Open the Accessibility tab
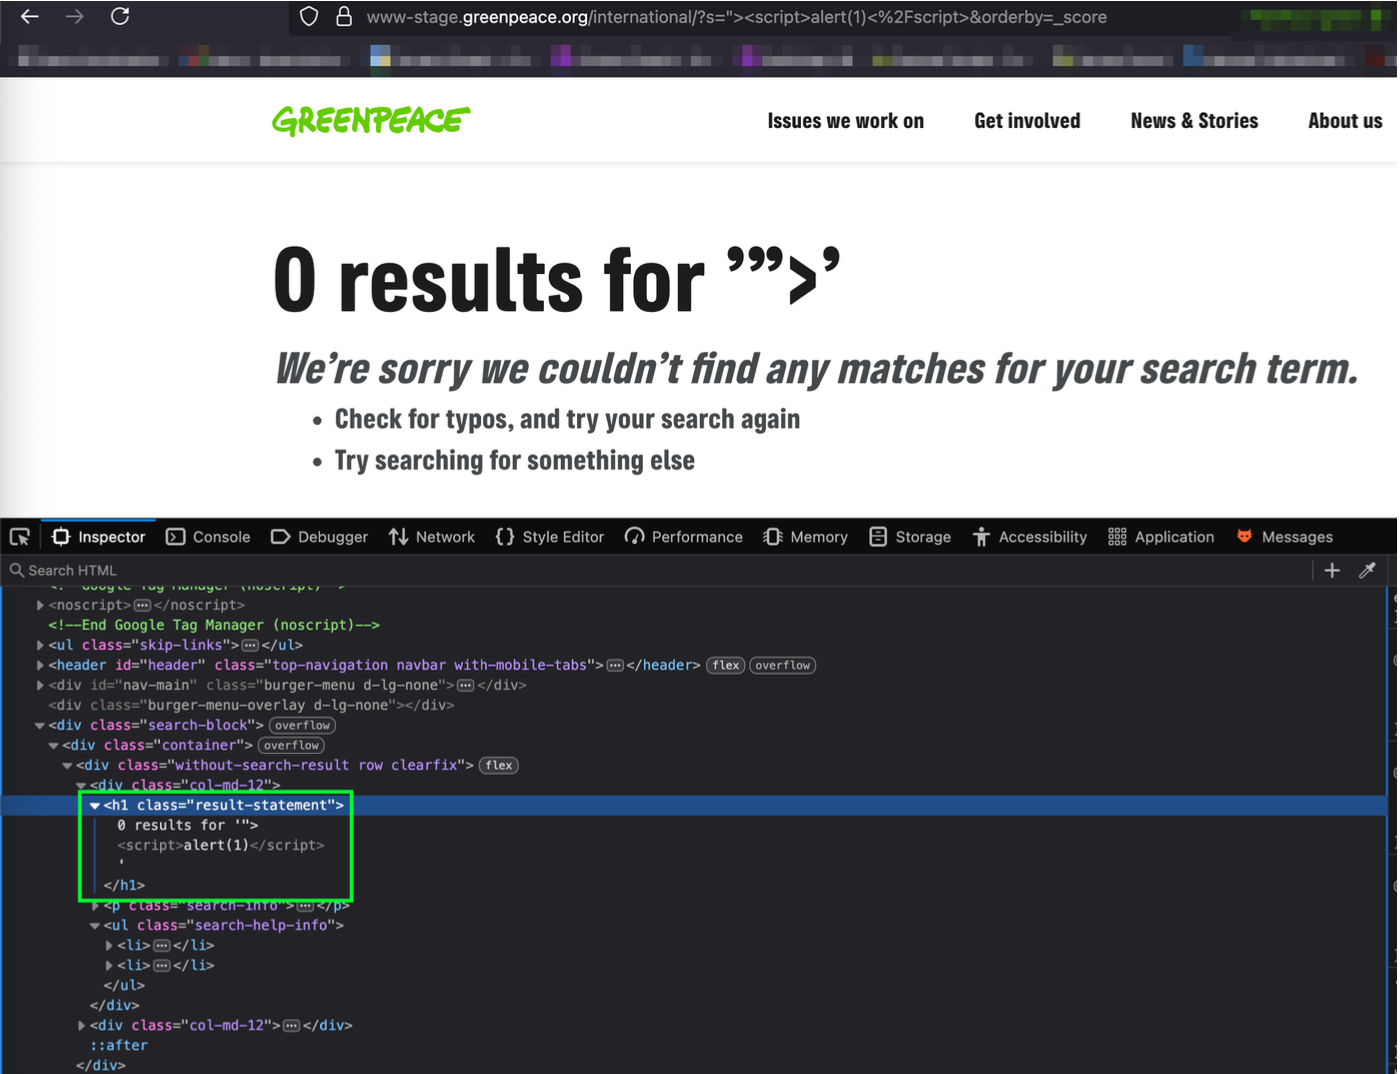The image size is (1400, 1074). 1029,537
